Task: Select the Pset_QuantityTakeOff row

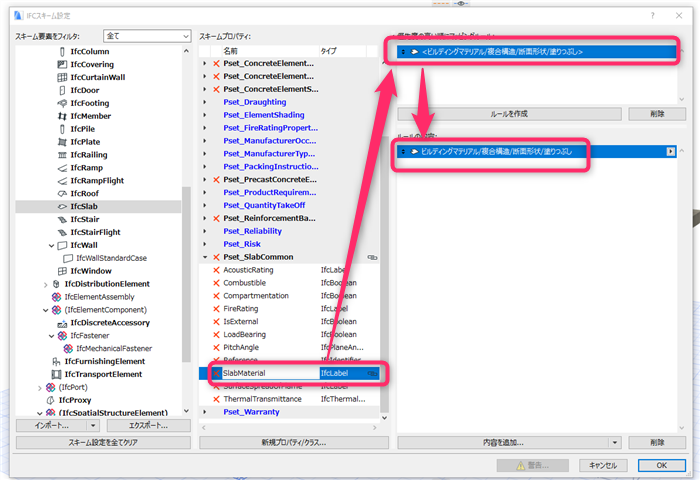Action: [289, 205]
